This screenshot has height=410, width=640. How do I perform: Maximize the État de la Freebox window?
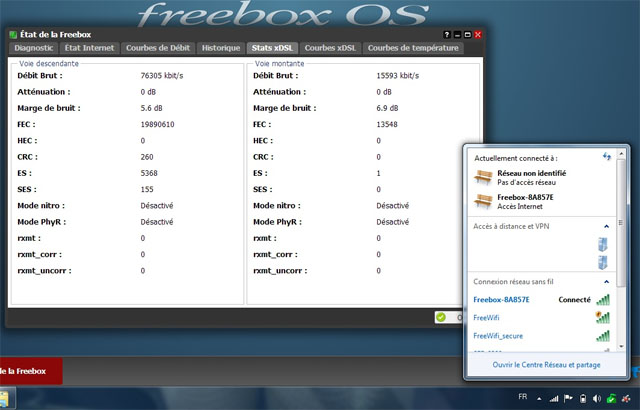click(x=468, y=35)
